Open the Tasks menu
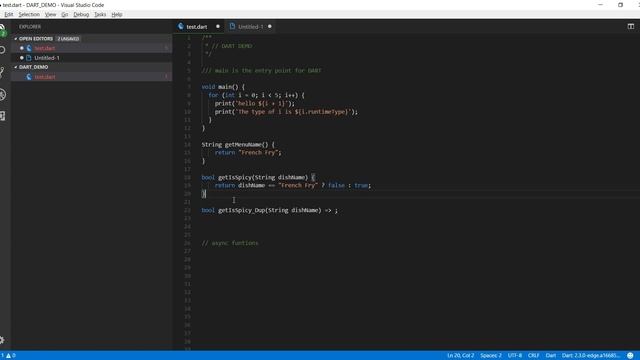 coord(100,14)
